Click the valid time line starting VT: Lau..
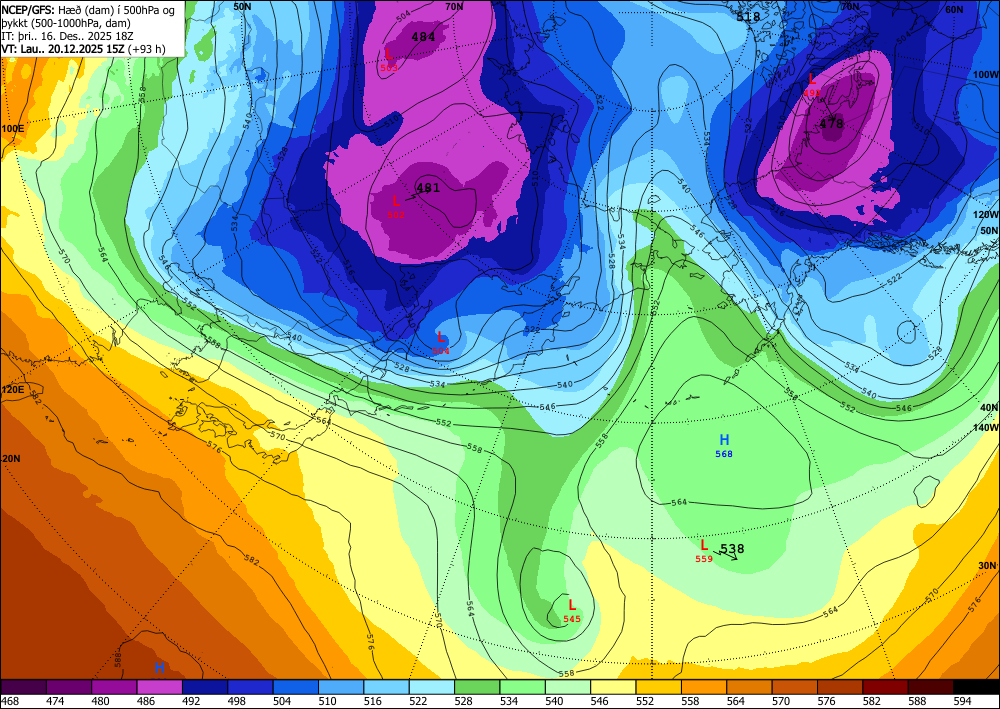This screenshot has width=1000, height=709. (84, 49)
